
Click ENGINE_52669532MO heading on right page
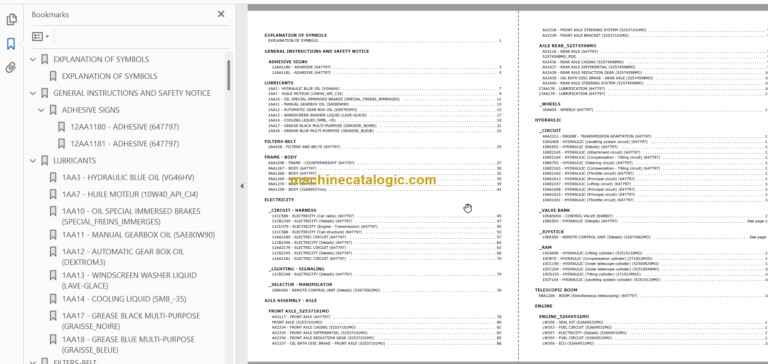(x=564, y=316)
